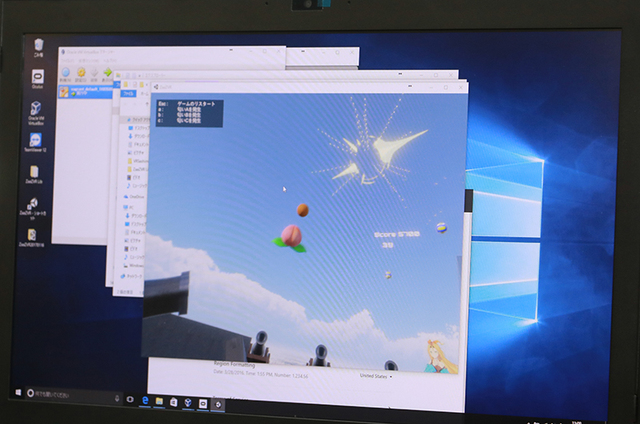Open the ZeeZVR Lib desktop folder
This screenshot has width=640, height=424.
pyautogui.click(x=34, y=174)
